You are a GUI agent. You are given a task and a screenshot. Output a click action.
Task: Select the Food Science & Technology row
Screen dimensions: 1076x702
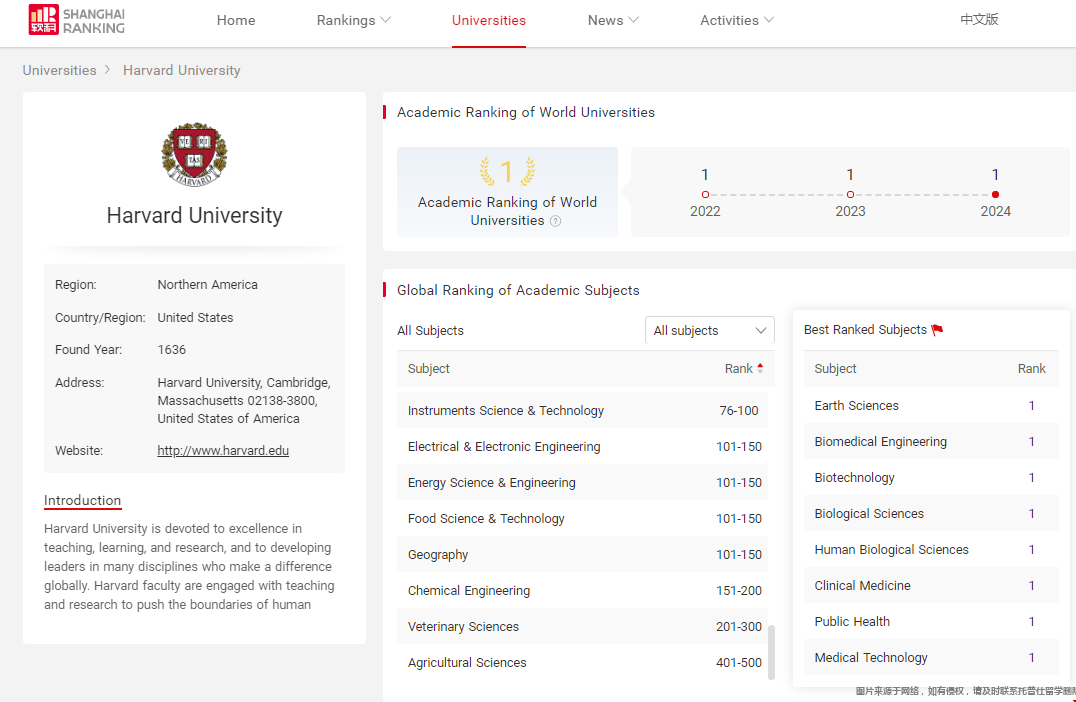pyautogui.click(x=582, y=519)
